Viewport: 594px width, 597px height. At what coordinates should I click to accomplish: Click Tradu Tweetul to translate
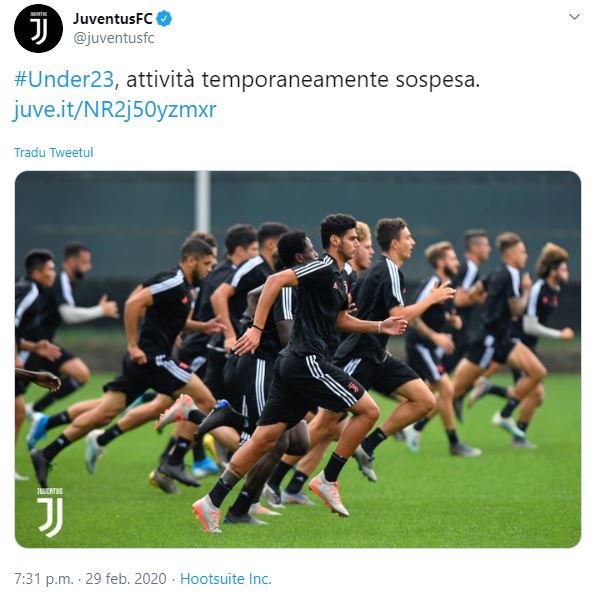coord(54,152)
